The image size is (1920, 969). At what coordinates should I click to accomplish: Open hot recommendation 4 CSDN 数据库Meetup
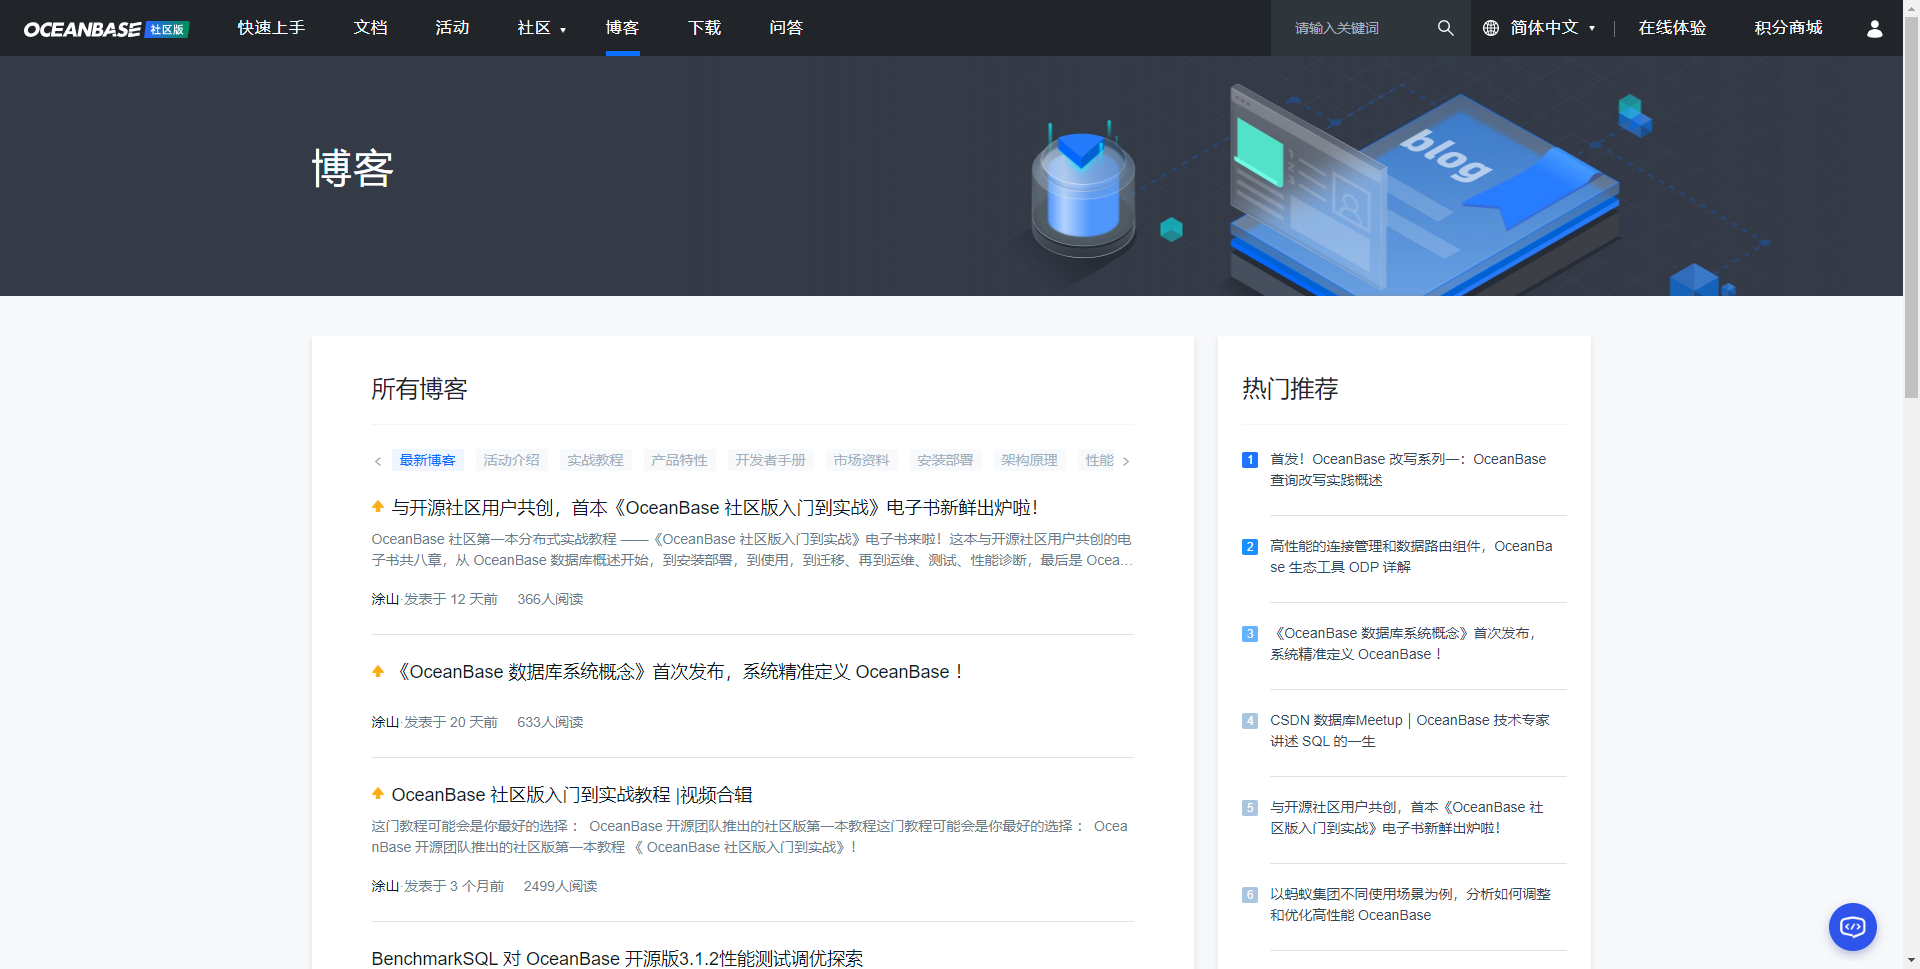[x=1410, y=731]
